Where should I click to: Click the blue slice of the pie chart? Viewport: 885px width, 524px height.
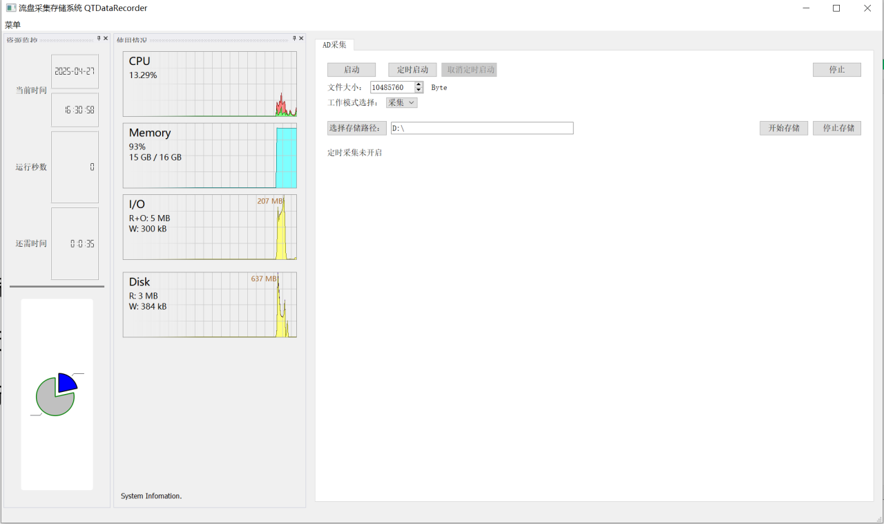click(x=67, y=383)
